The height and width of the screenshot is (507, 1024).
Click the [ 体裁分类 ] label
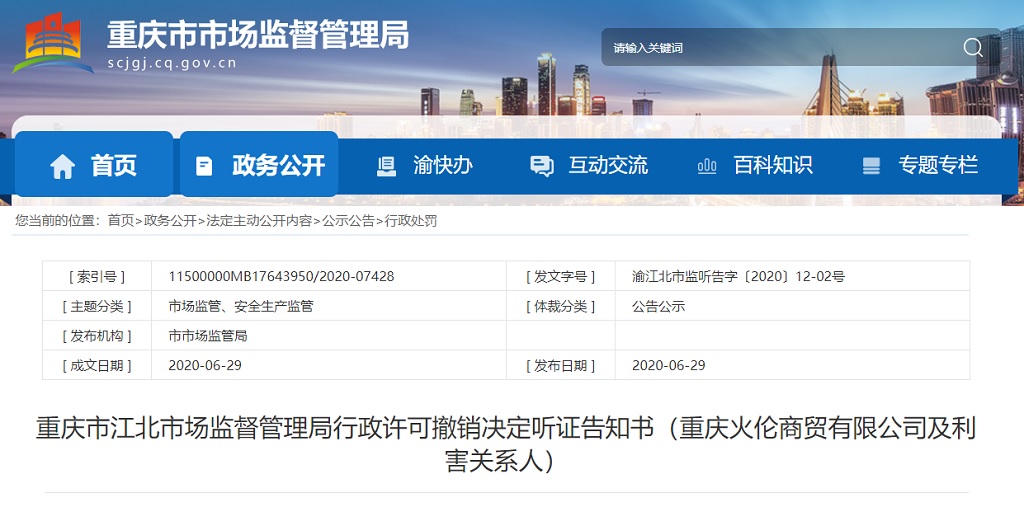[x=561, y=306]
